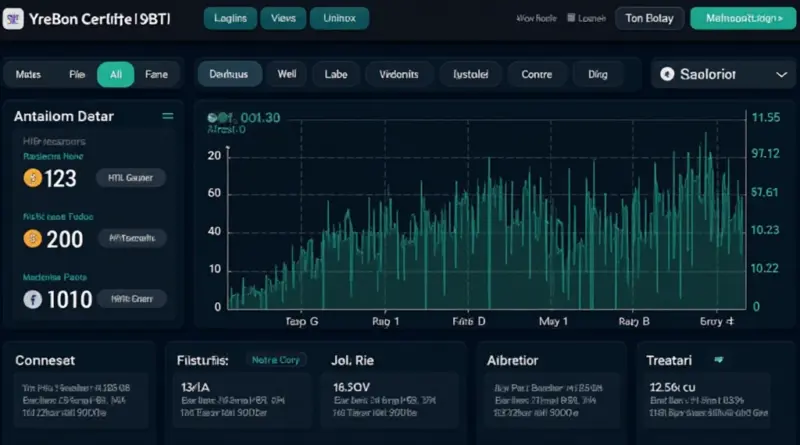Switch the filter to 'Mates'
This screenshot has height=445, width=800.
pyautogui.click(x=29, y=74)
